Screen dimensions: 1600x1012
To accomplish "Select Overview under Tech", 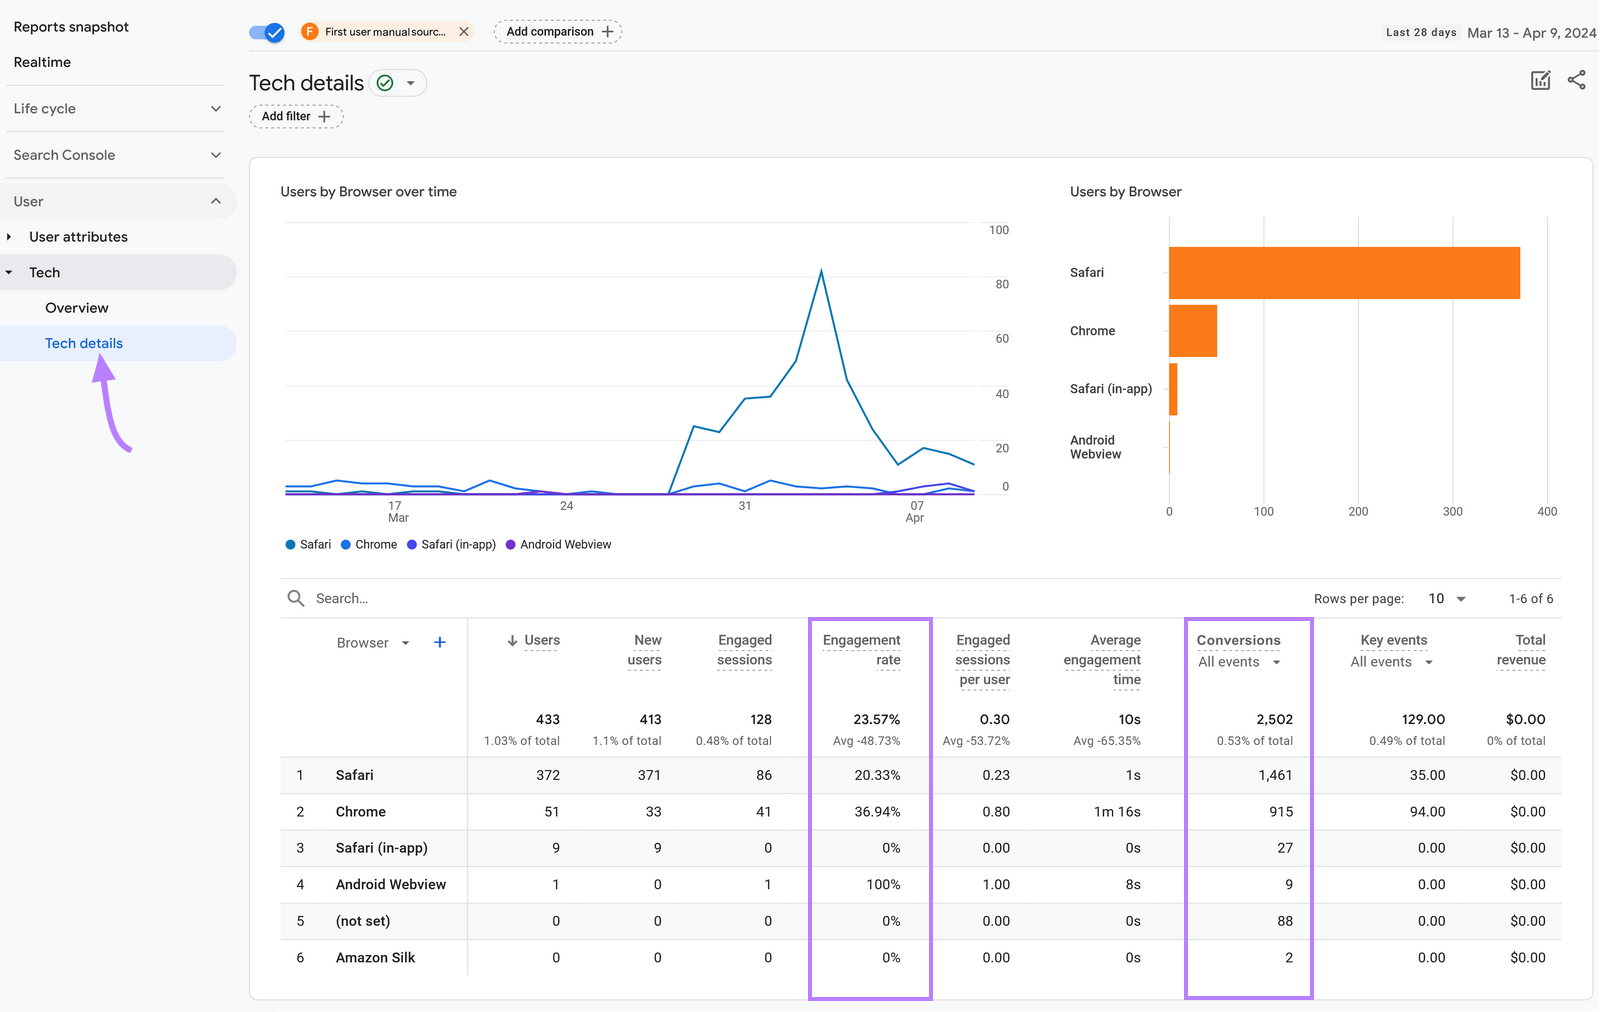I will pos(77,308).
